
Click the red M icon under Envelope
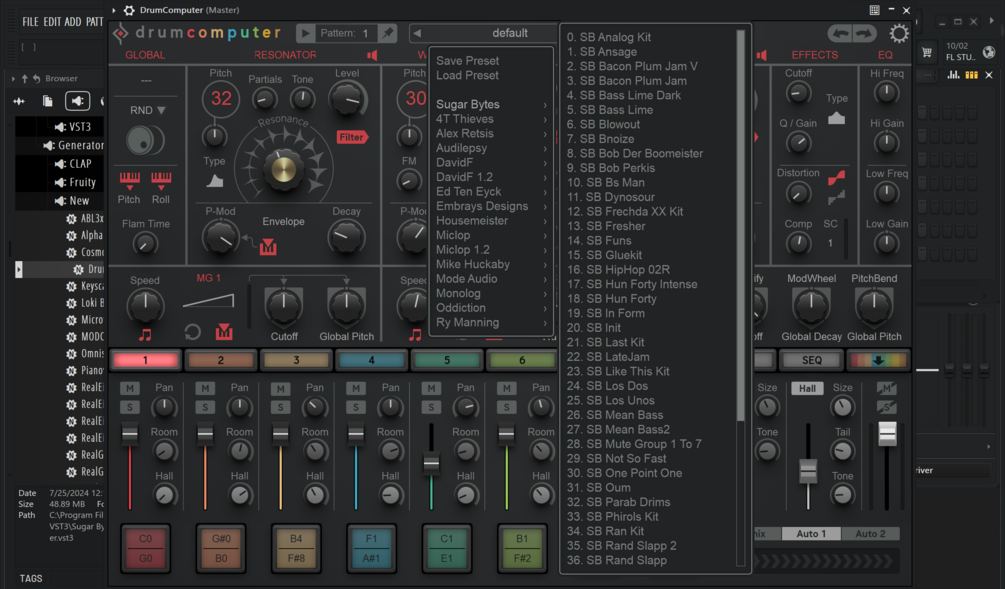tap(268, 247)
